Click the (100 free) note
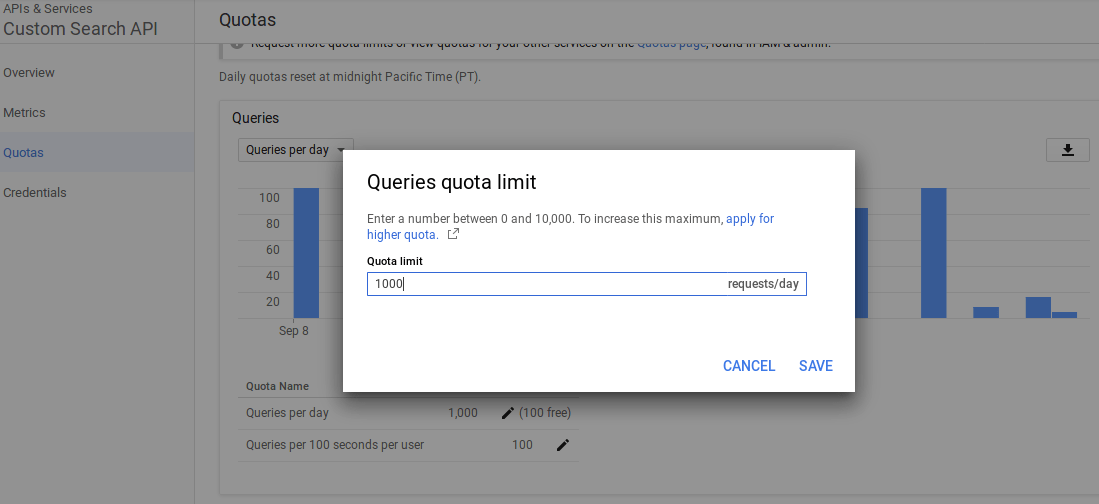Viewport: 1099px width, 504px height. (545, 413)
